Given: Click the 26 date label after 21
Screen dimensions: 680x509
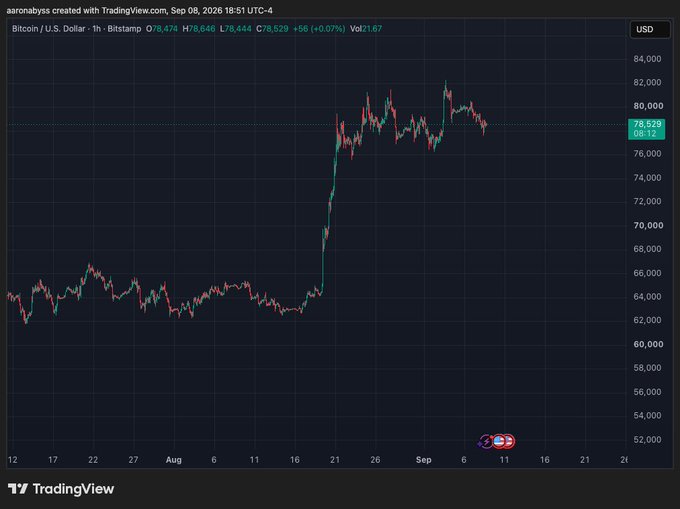Looking at the screenshot, I should coord(375,460).
